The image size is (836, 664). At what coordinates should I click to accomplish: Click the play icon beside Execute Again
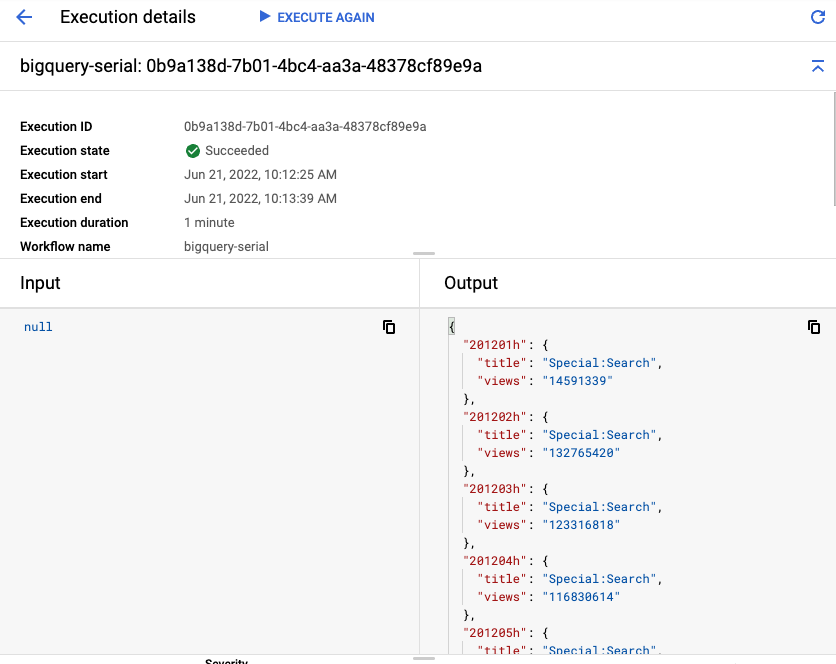[264, 17]
